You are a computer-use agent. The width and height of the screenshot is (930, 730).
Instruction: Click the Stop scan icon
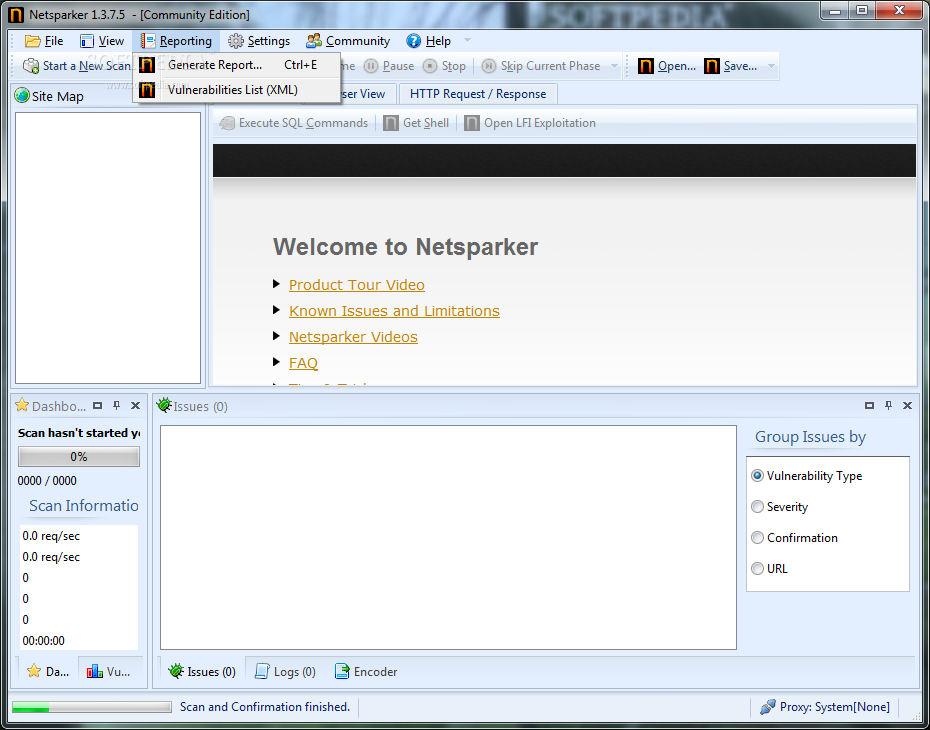coord(430,66)
